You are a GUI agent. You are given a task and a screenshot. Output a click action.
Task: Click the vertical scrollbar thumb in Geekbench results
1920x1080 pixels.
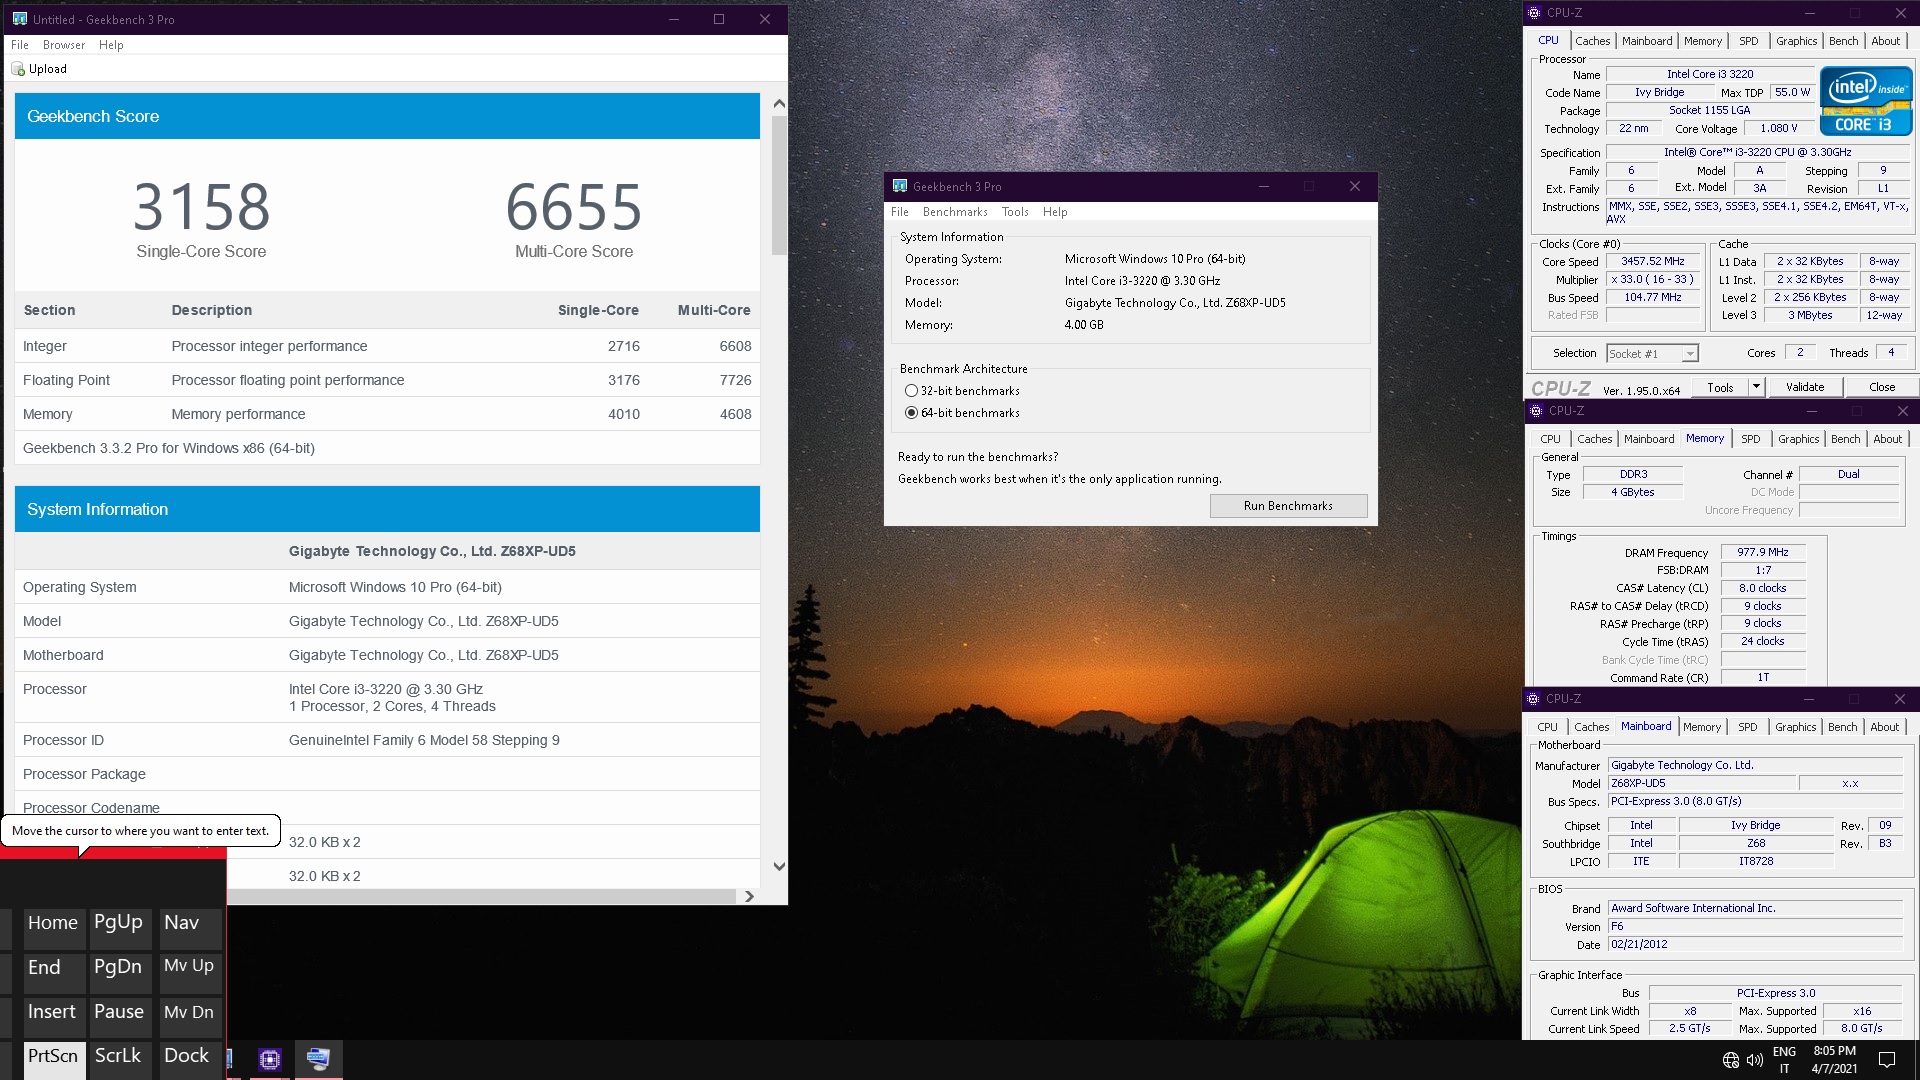(x=779, y=185)
